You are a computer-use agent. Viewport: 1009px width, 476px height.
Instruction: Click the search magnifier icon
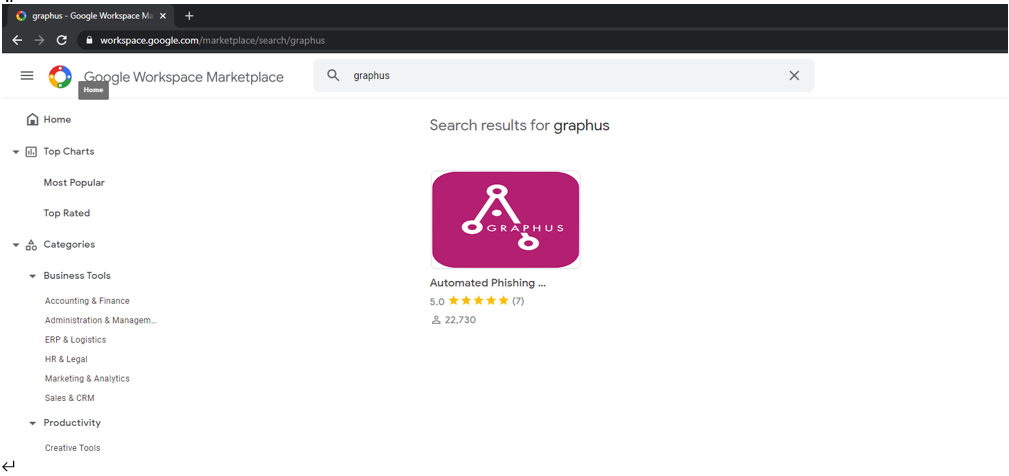333,75
